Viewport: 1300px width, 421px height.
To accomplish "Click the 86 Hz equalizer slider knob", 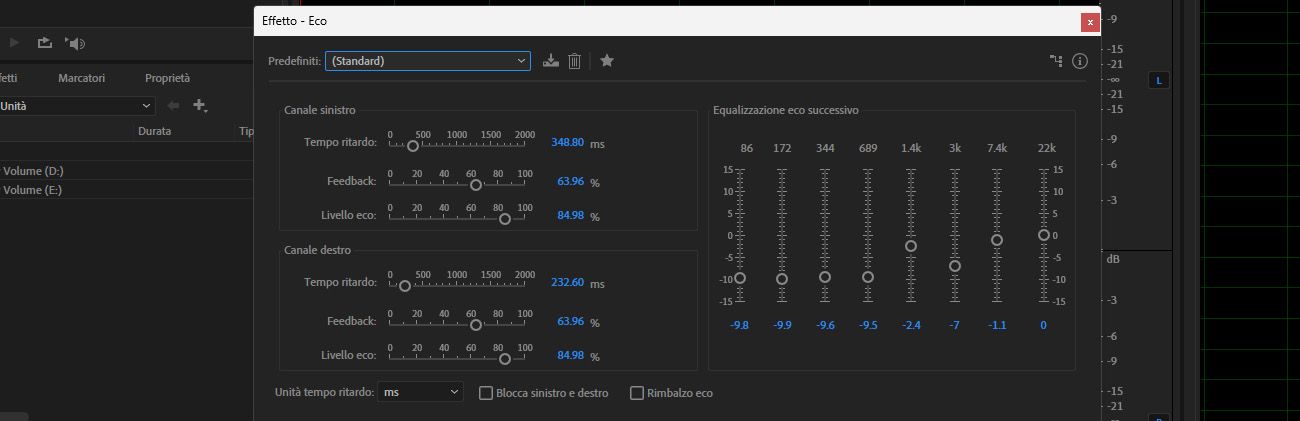I will point(740,278).
